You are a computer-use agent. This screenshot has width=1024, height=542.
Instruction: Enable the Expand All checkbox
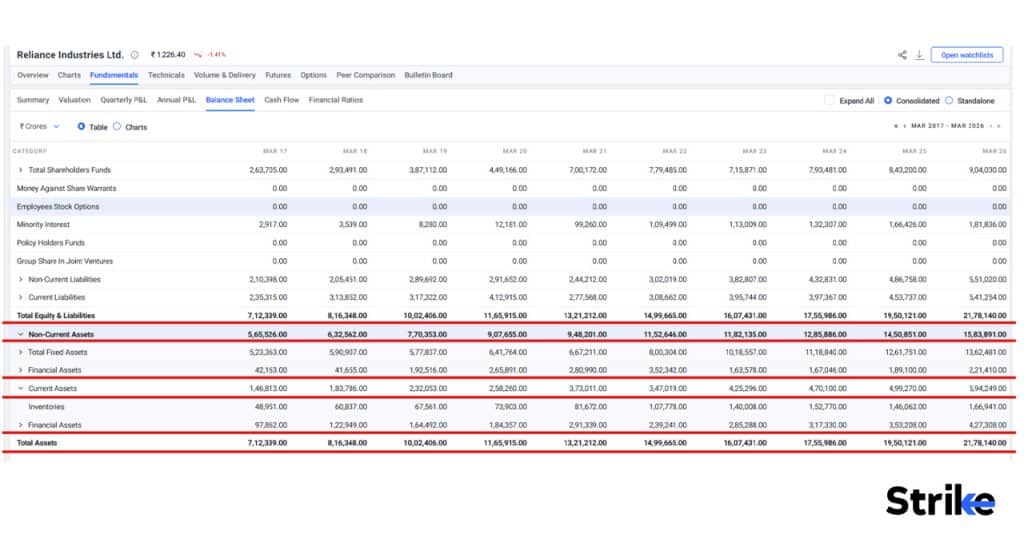coord(829,101)
